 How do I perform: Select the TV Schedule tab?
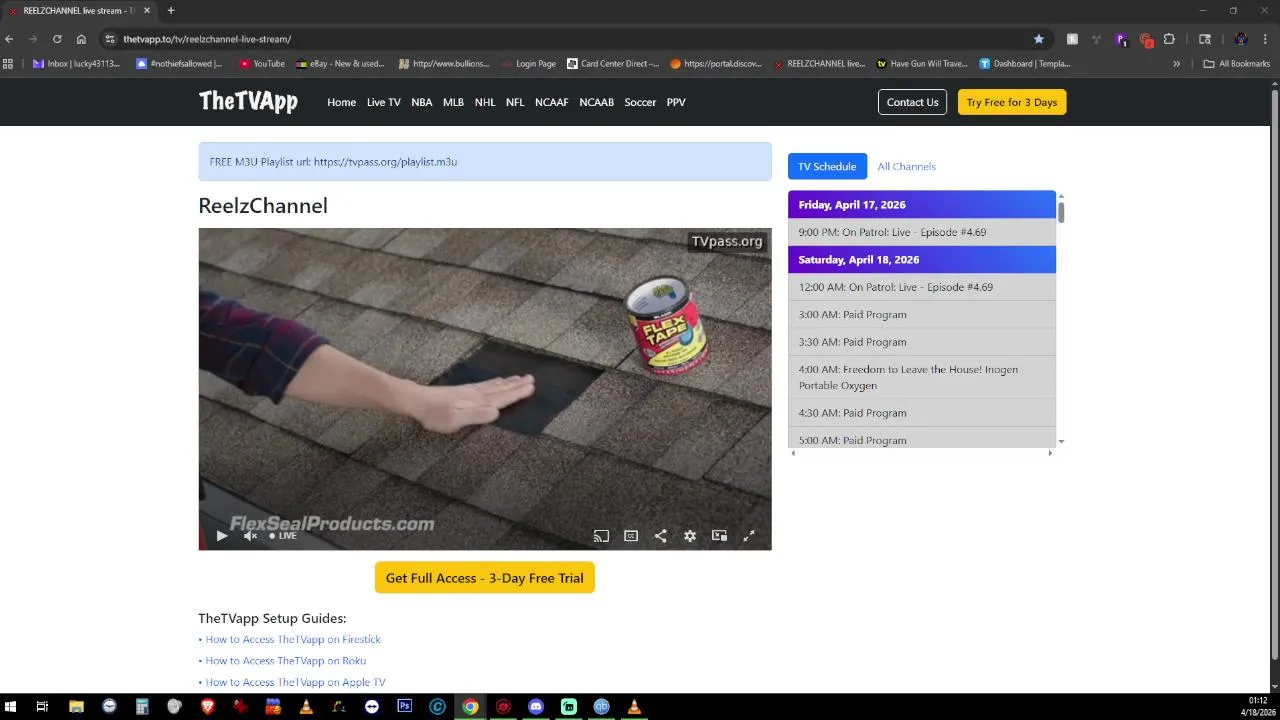(827, 166)
